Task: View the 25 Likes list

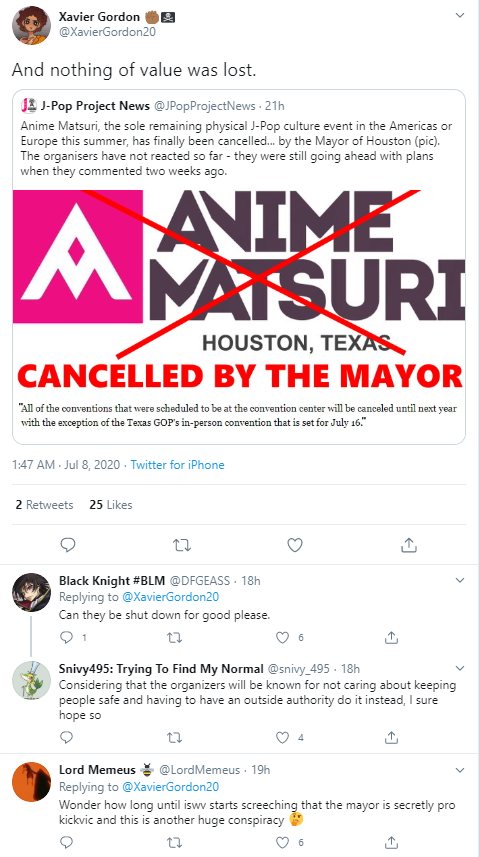Action: pos(111,504)
